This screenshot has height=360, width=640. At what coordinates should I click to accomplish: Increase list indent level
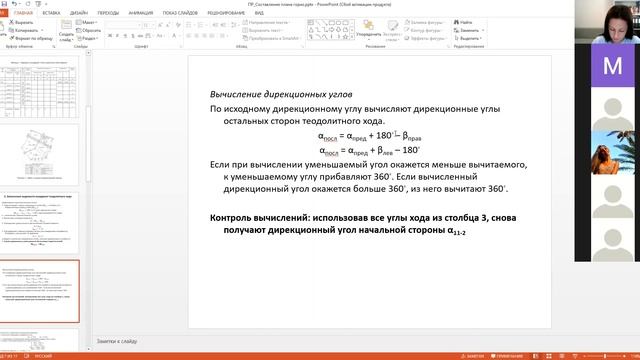[x=223, y=25]
